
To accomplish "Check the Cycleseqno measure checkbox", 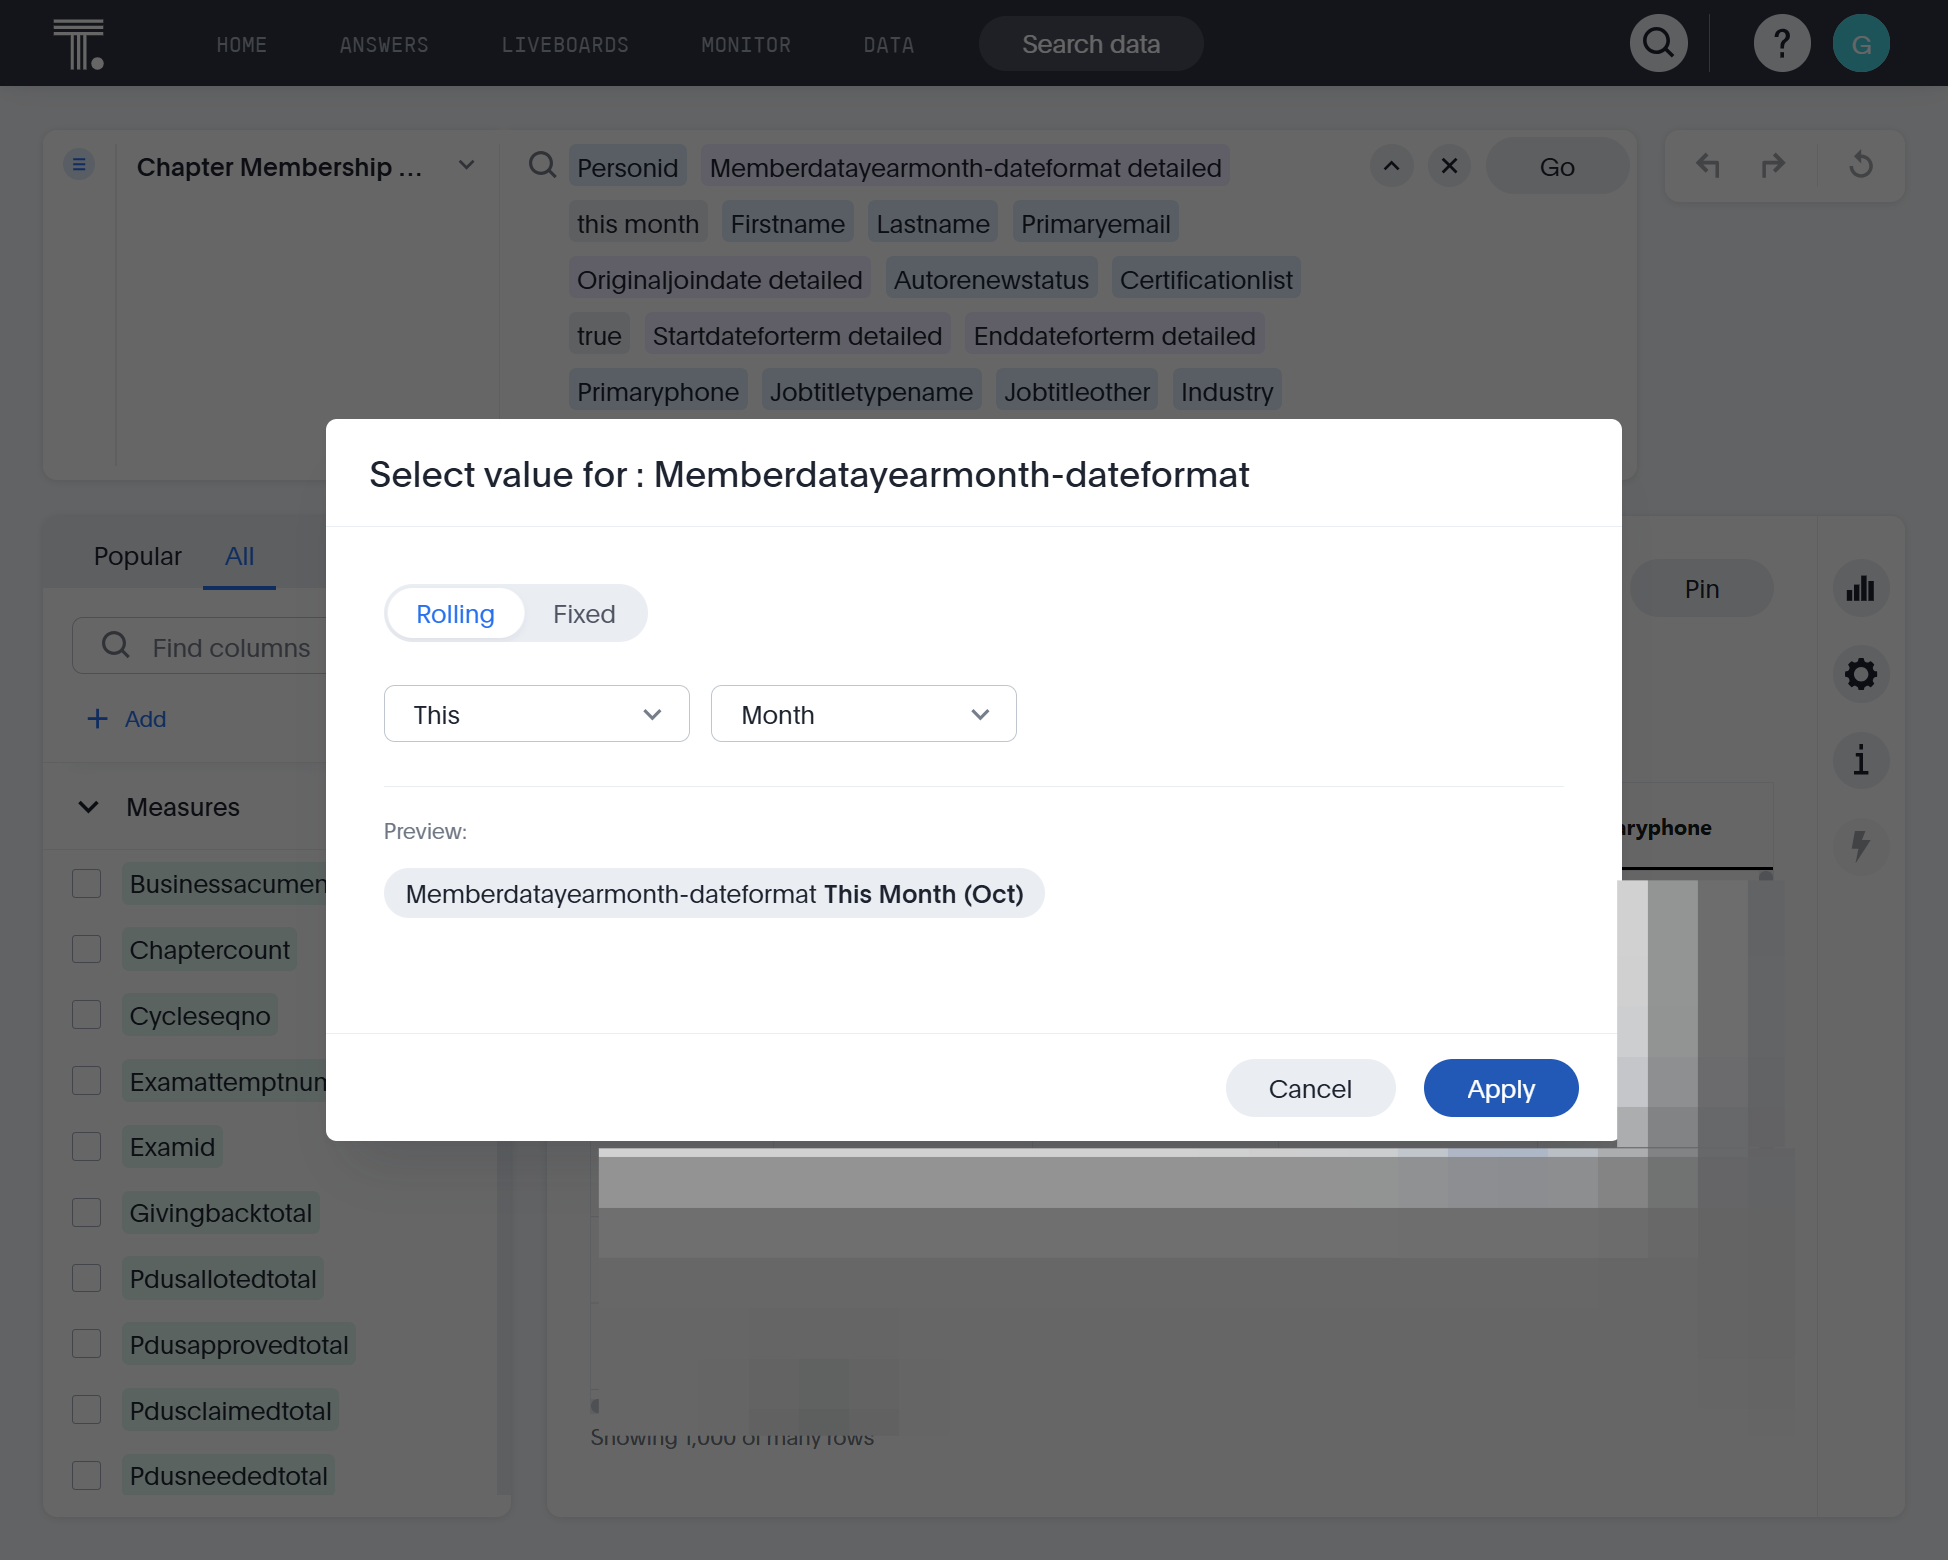I will pos(87,1015).
